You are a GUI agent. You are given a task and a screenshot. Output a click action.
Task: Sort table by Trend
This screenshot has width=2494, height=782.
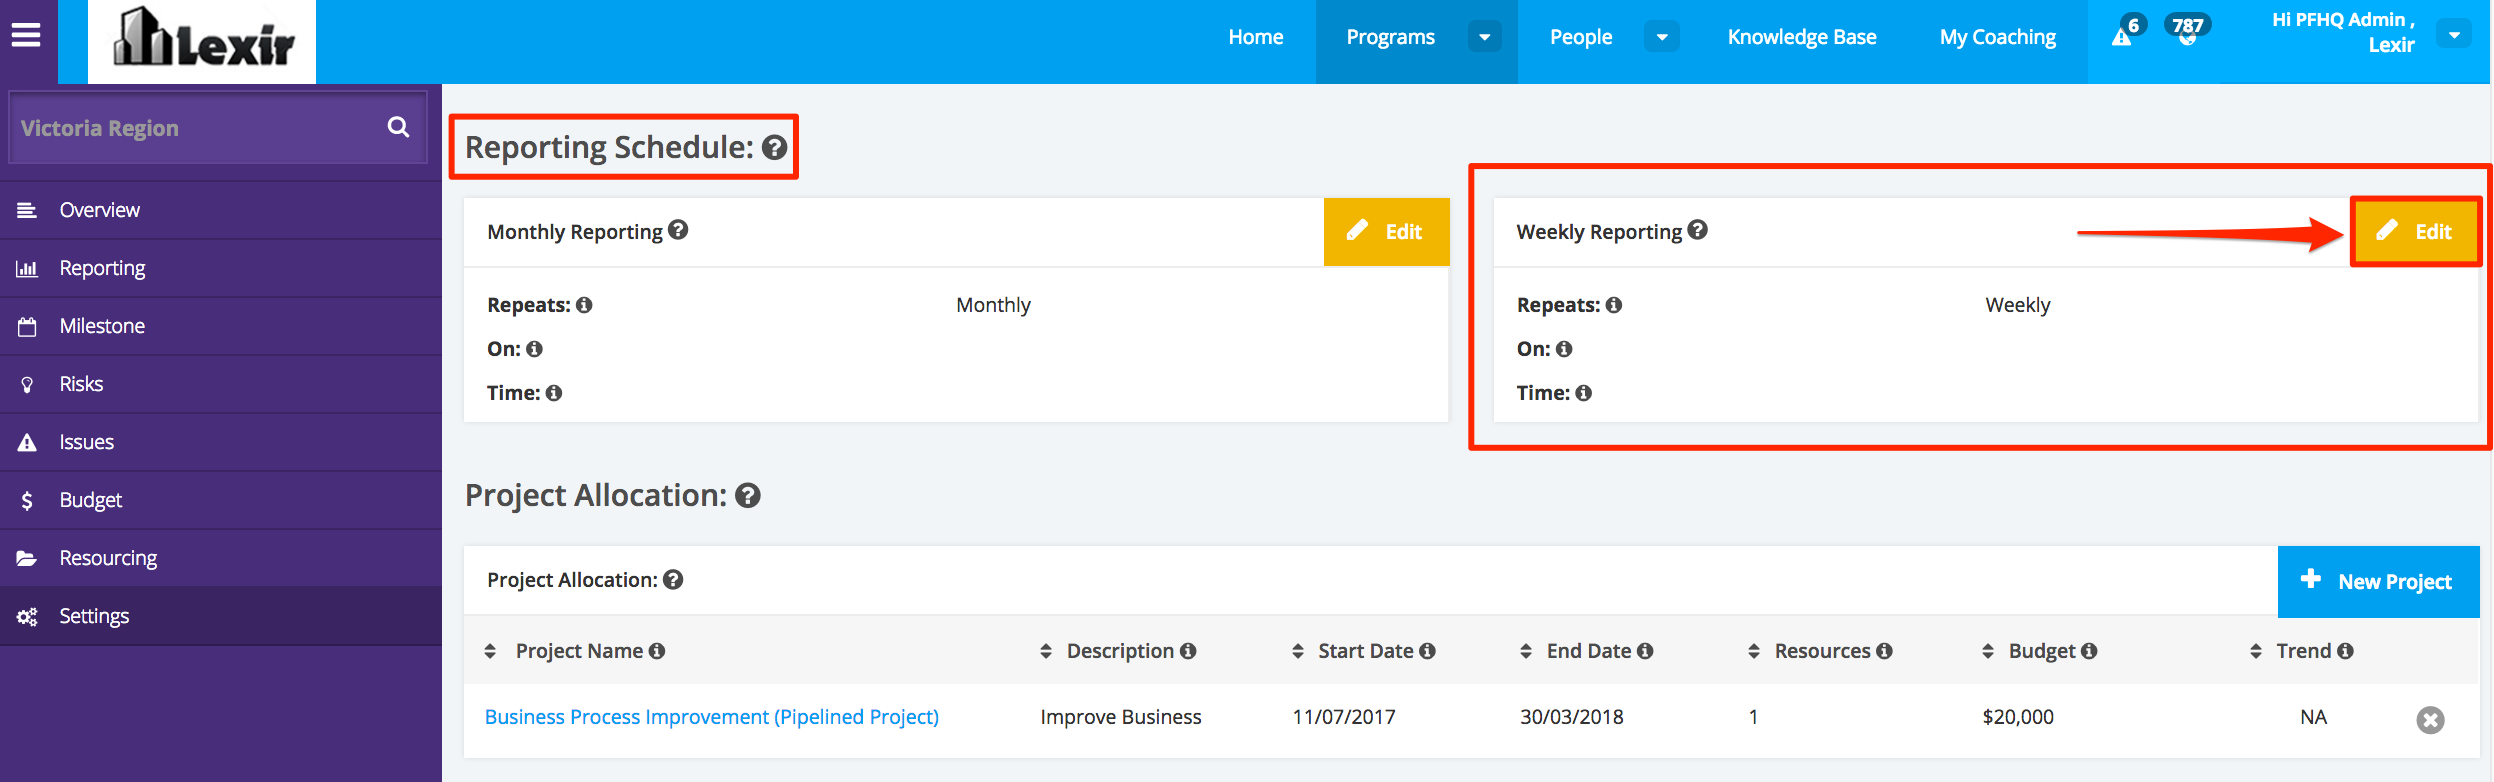2256,651
